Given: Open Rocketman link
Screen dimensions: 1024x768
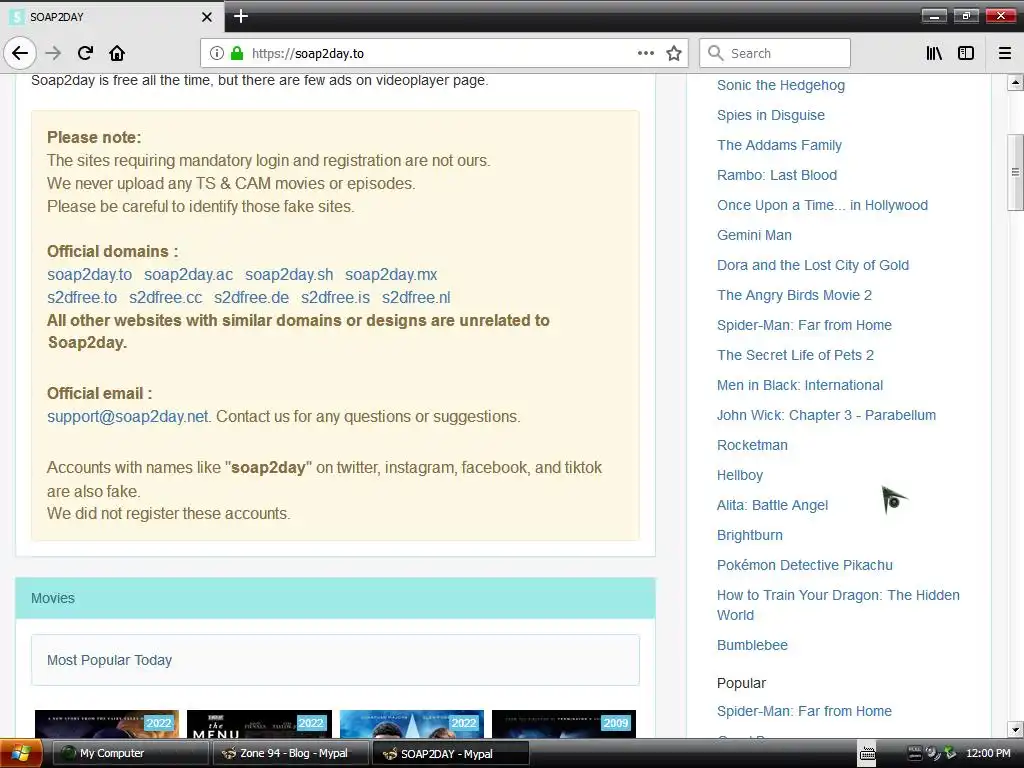Looking at the screenshot, I should 752,445.
